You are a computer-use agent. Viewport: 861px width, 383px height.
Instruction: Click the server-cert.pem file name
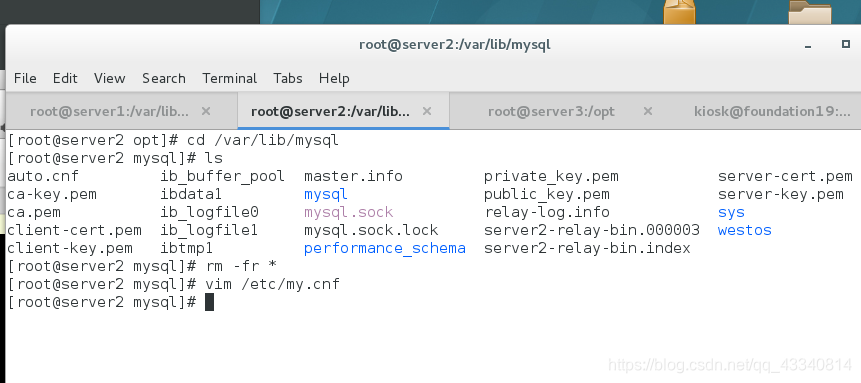785,176
